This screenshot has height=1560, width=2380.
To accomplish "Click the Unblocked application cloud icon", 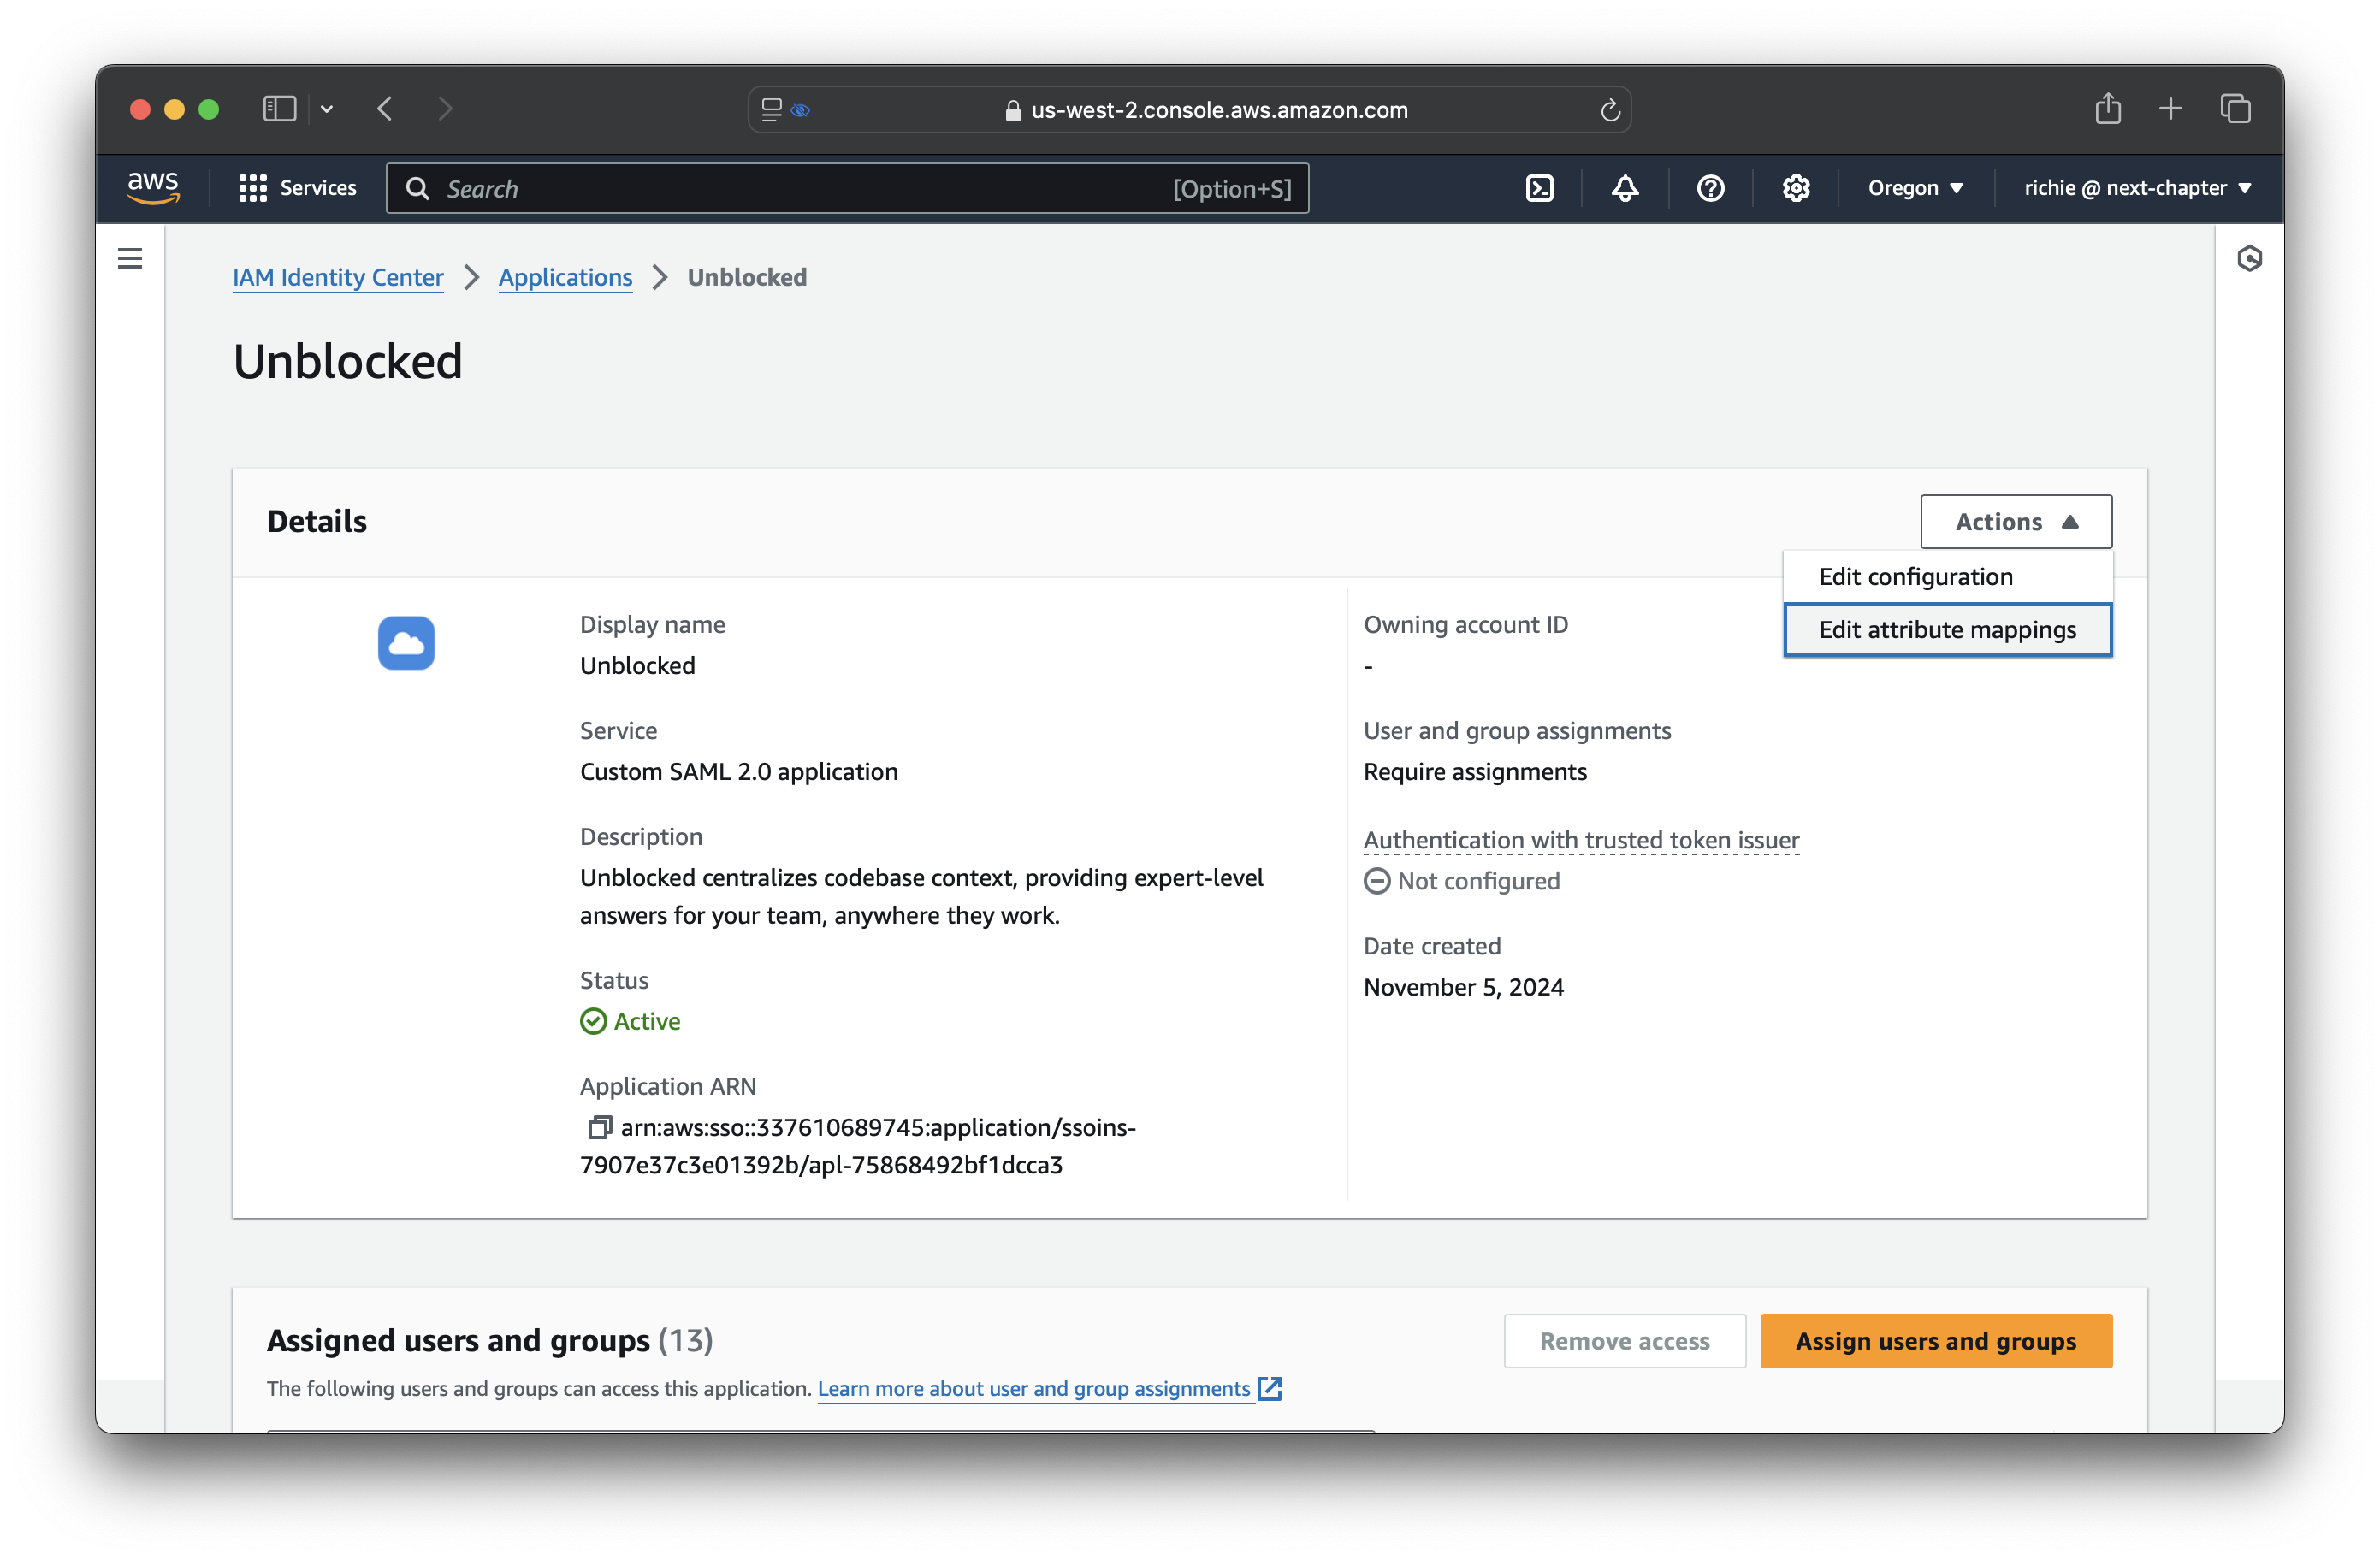I will point(406,643).
